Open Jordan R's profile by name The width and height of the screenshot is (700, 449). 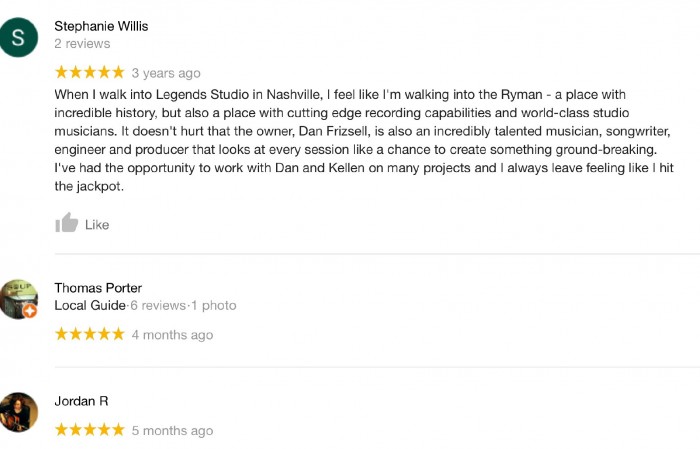point(81,401)
